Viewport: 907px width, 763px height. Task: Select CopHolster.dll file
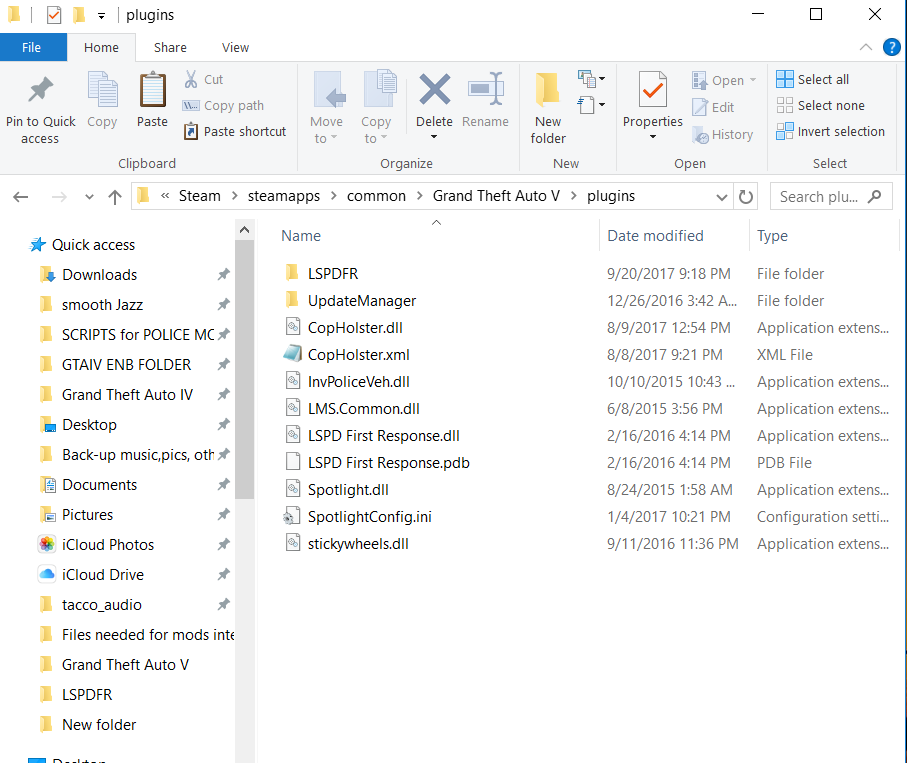355,327
